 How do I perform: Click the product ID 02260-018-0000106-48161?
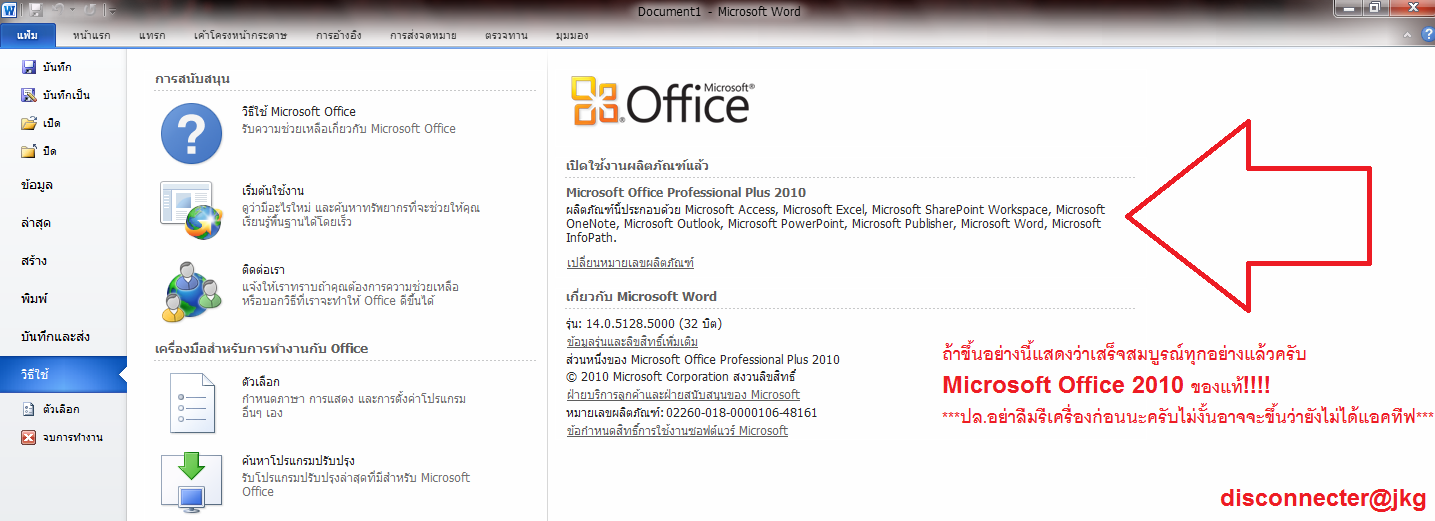point(740,413)
